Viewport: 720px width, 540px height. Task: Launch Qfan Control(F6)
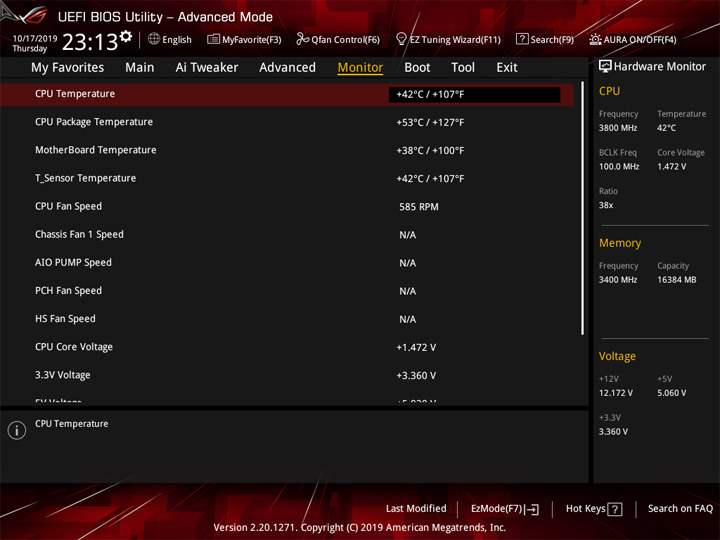(x=338, y=39)
